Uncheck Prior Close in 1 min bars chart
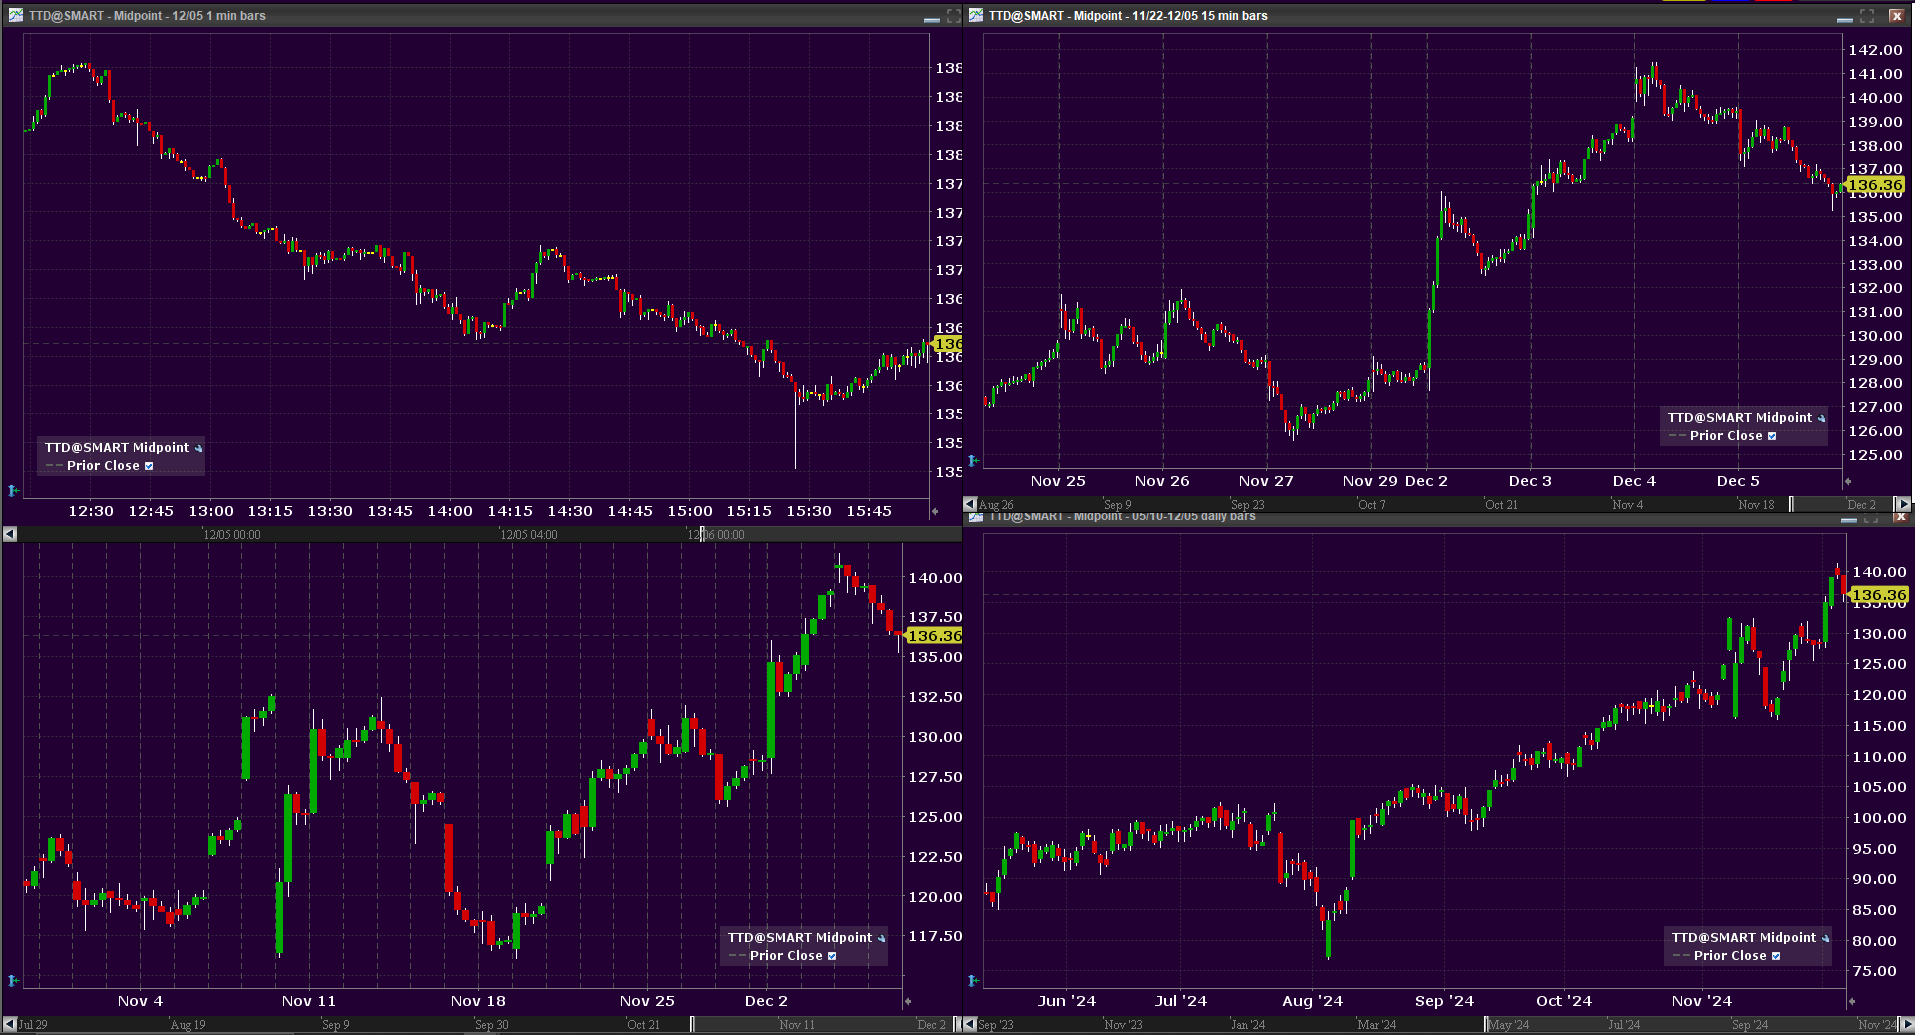Screen dimensions: 1915x1035 click(x=149, y=466)
